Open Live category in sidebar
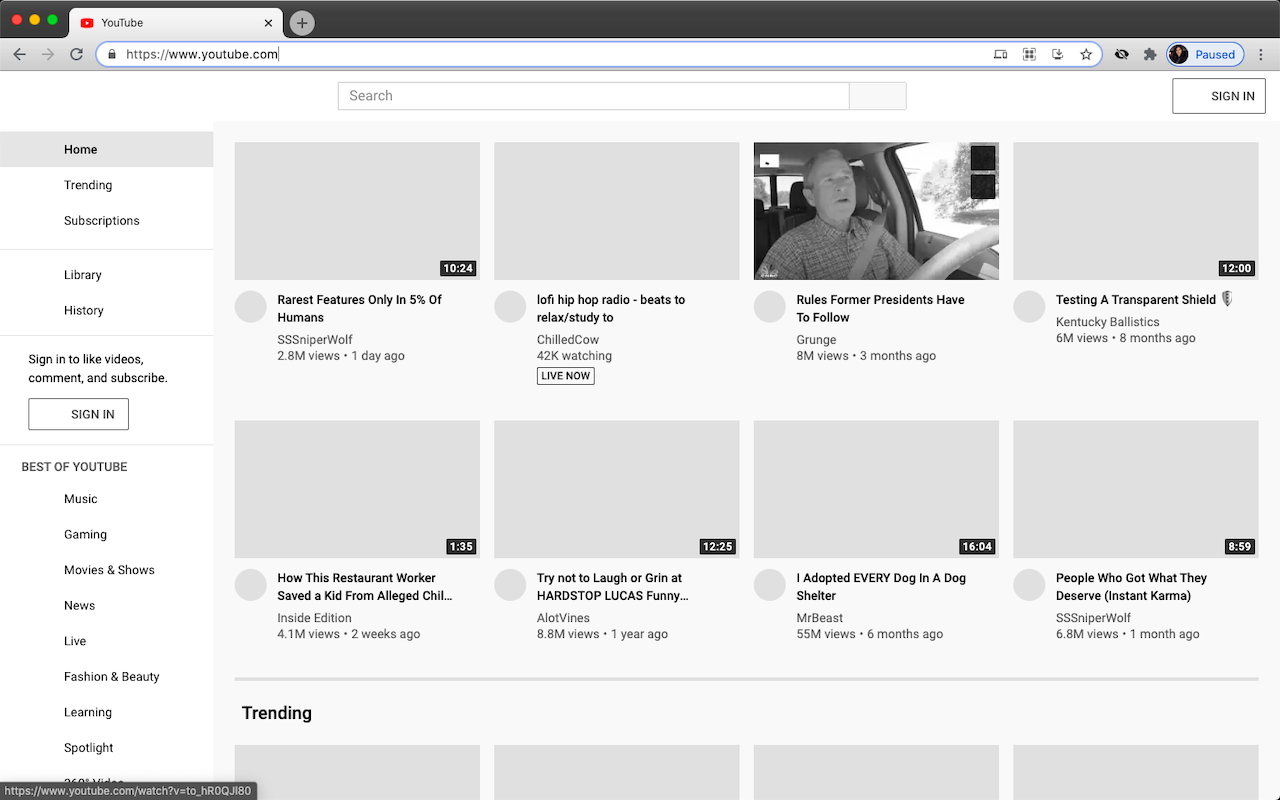Viewport: 1280px width, 800px height. click(106, 641)
